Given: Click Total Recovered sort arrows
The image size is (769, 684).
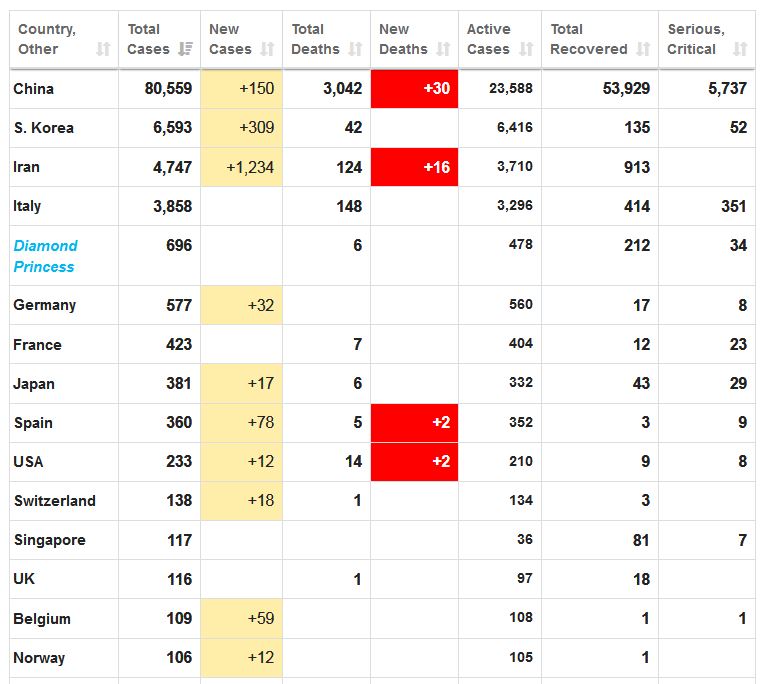Looking at the screenshot, I should [x=643, y=49].
